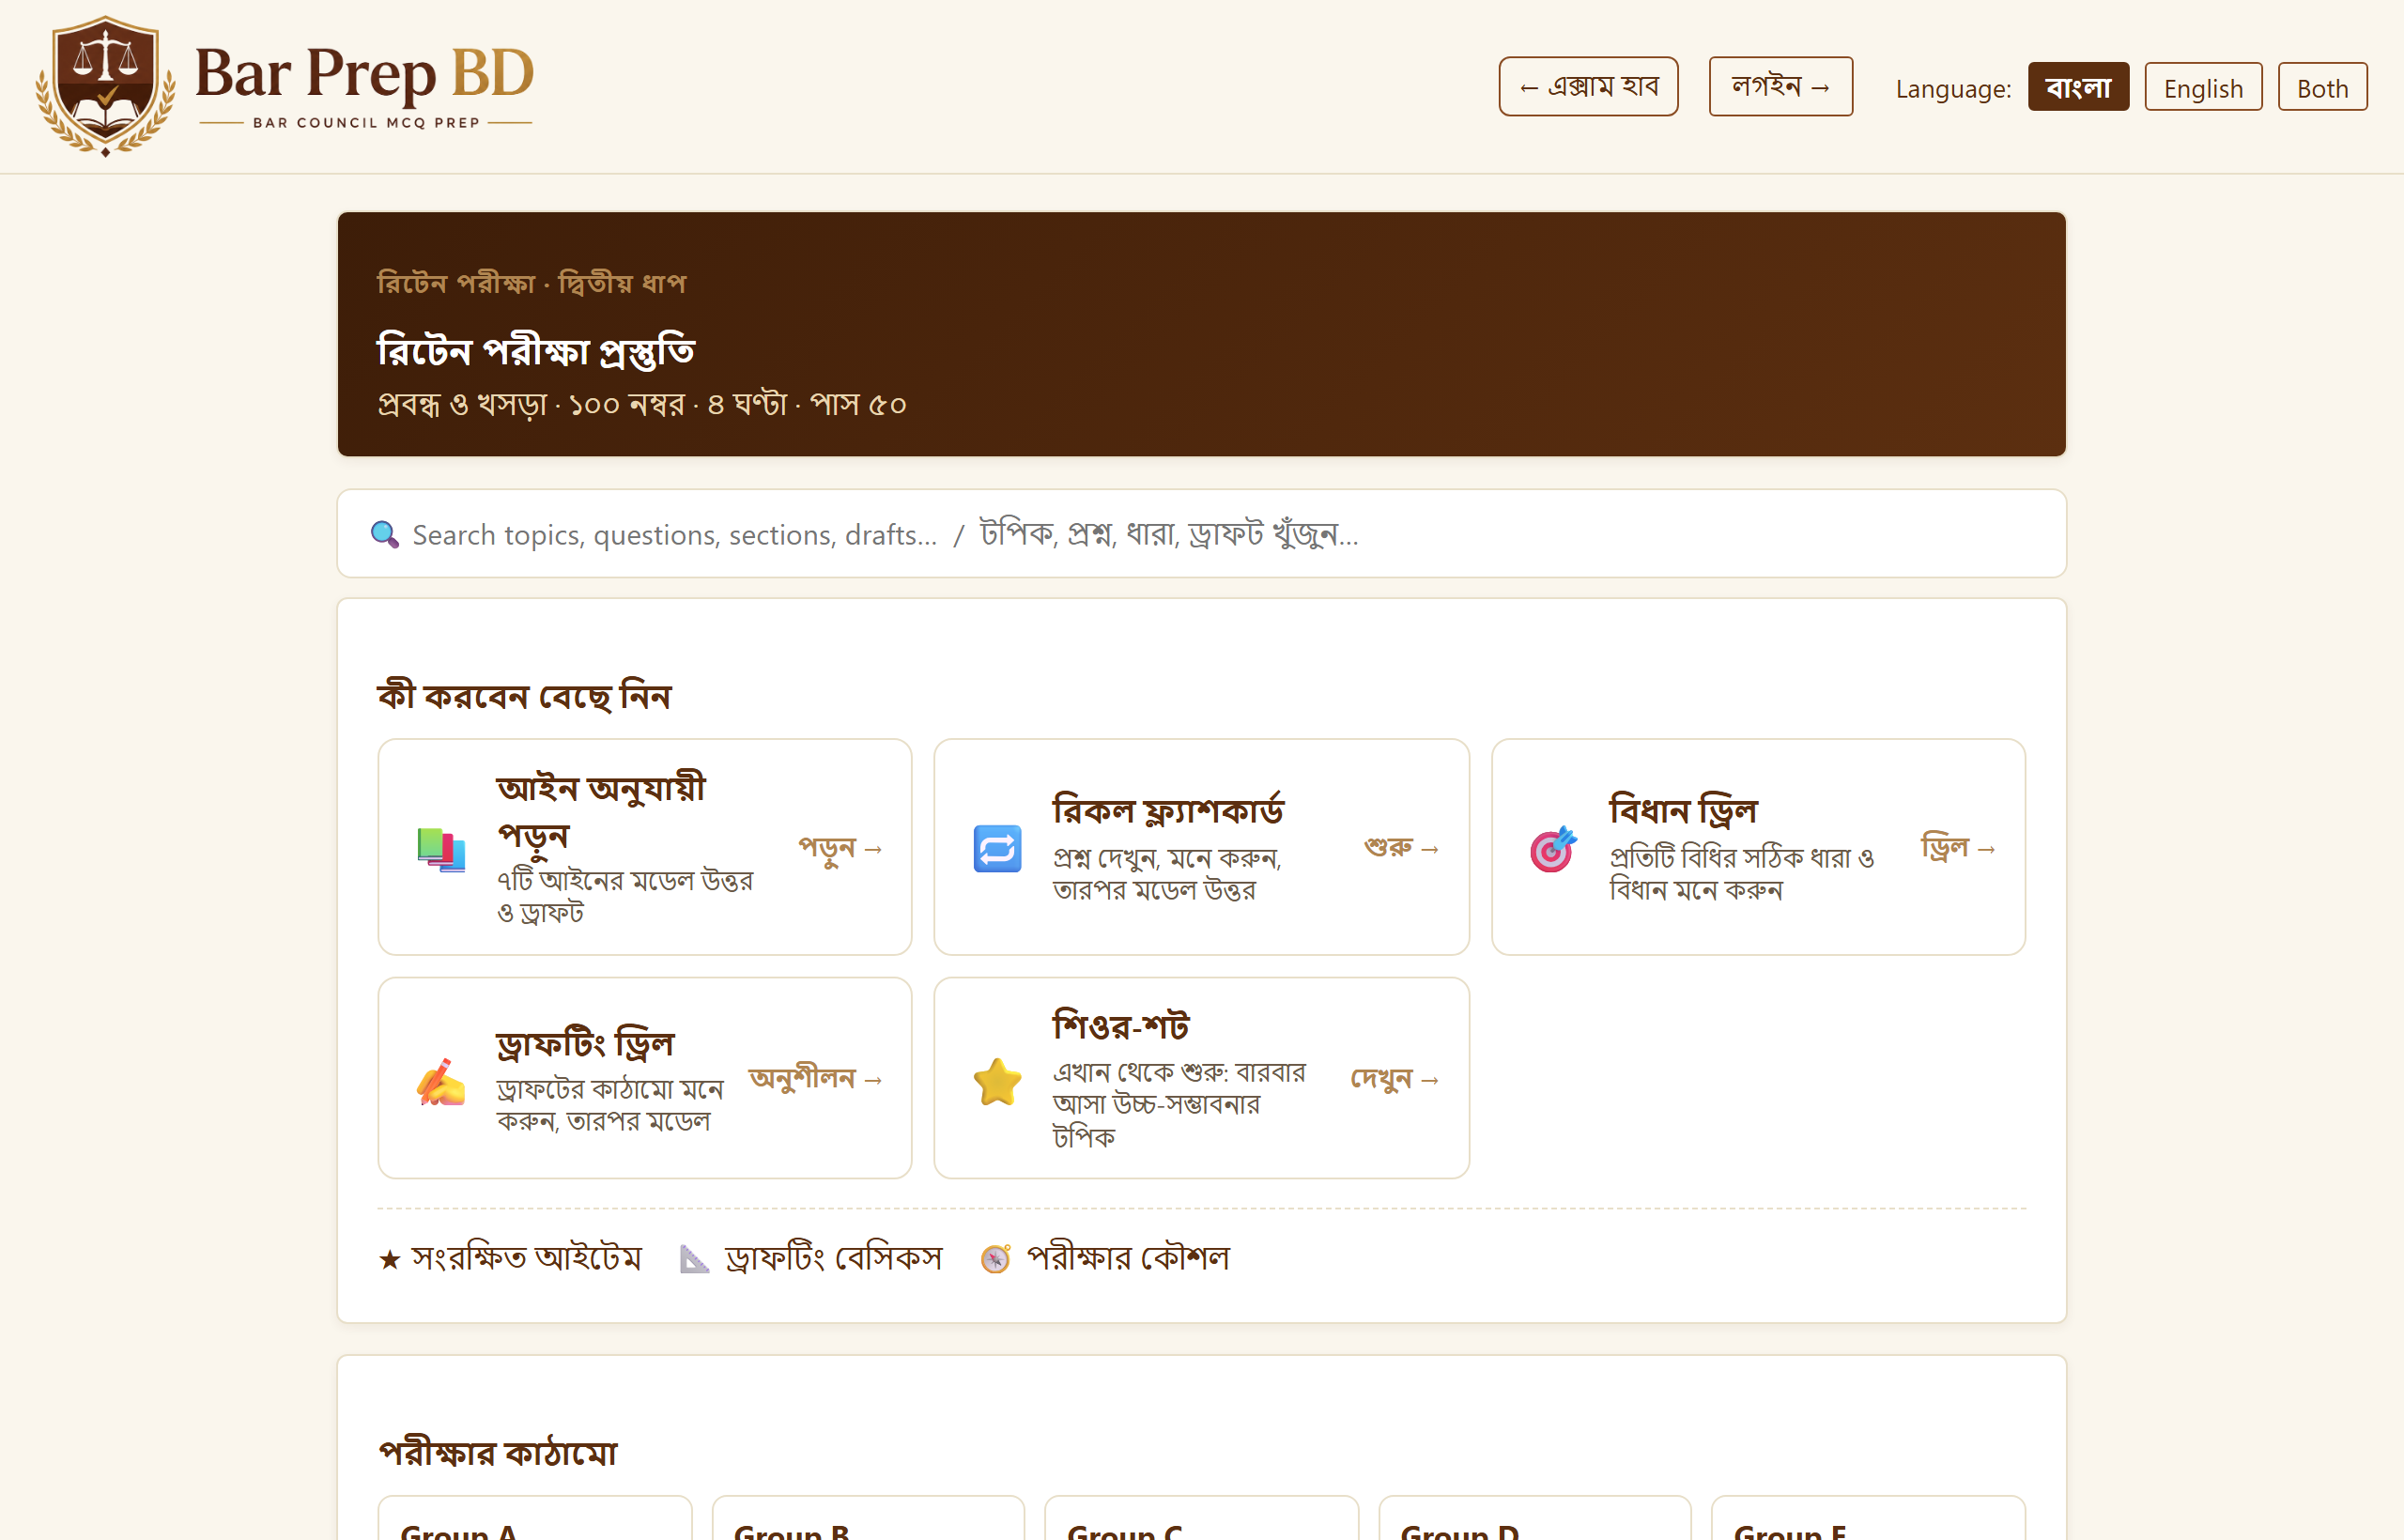Click the compass icon beside পরীক্ষার কৌশল
2404x1540 pixels.
point(995,1258)
